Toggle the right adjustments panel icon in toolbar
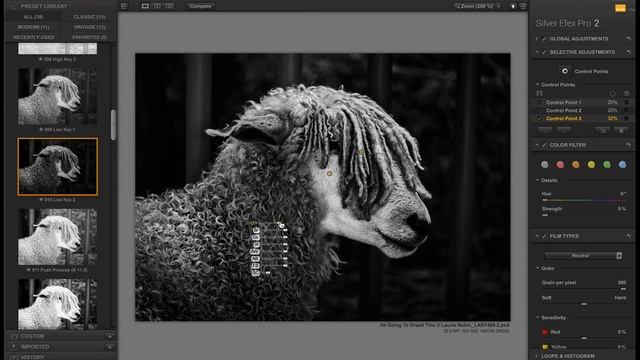The width and height of the screenshot is (640, 360). coord(523,6)
